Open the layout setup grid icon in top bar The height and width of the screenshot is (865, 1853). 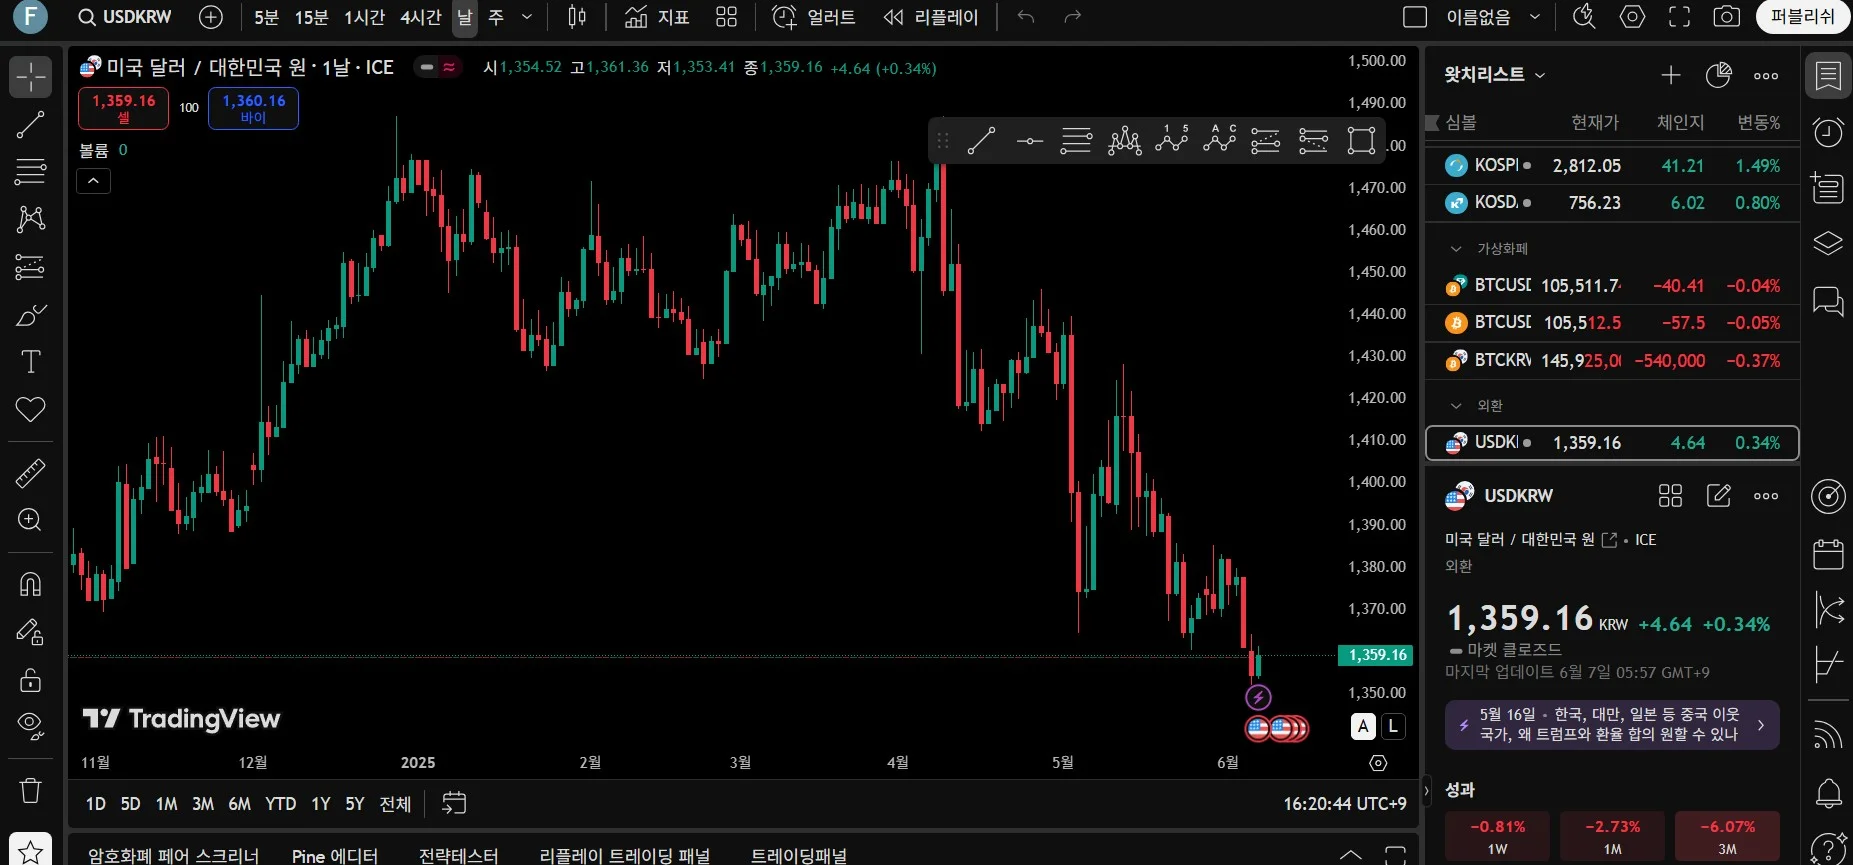(727, 17)
